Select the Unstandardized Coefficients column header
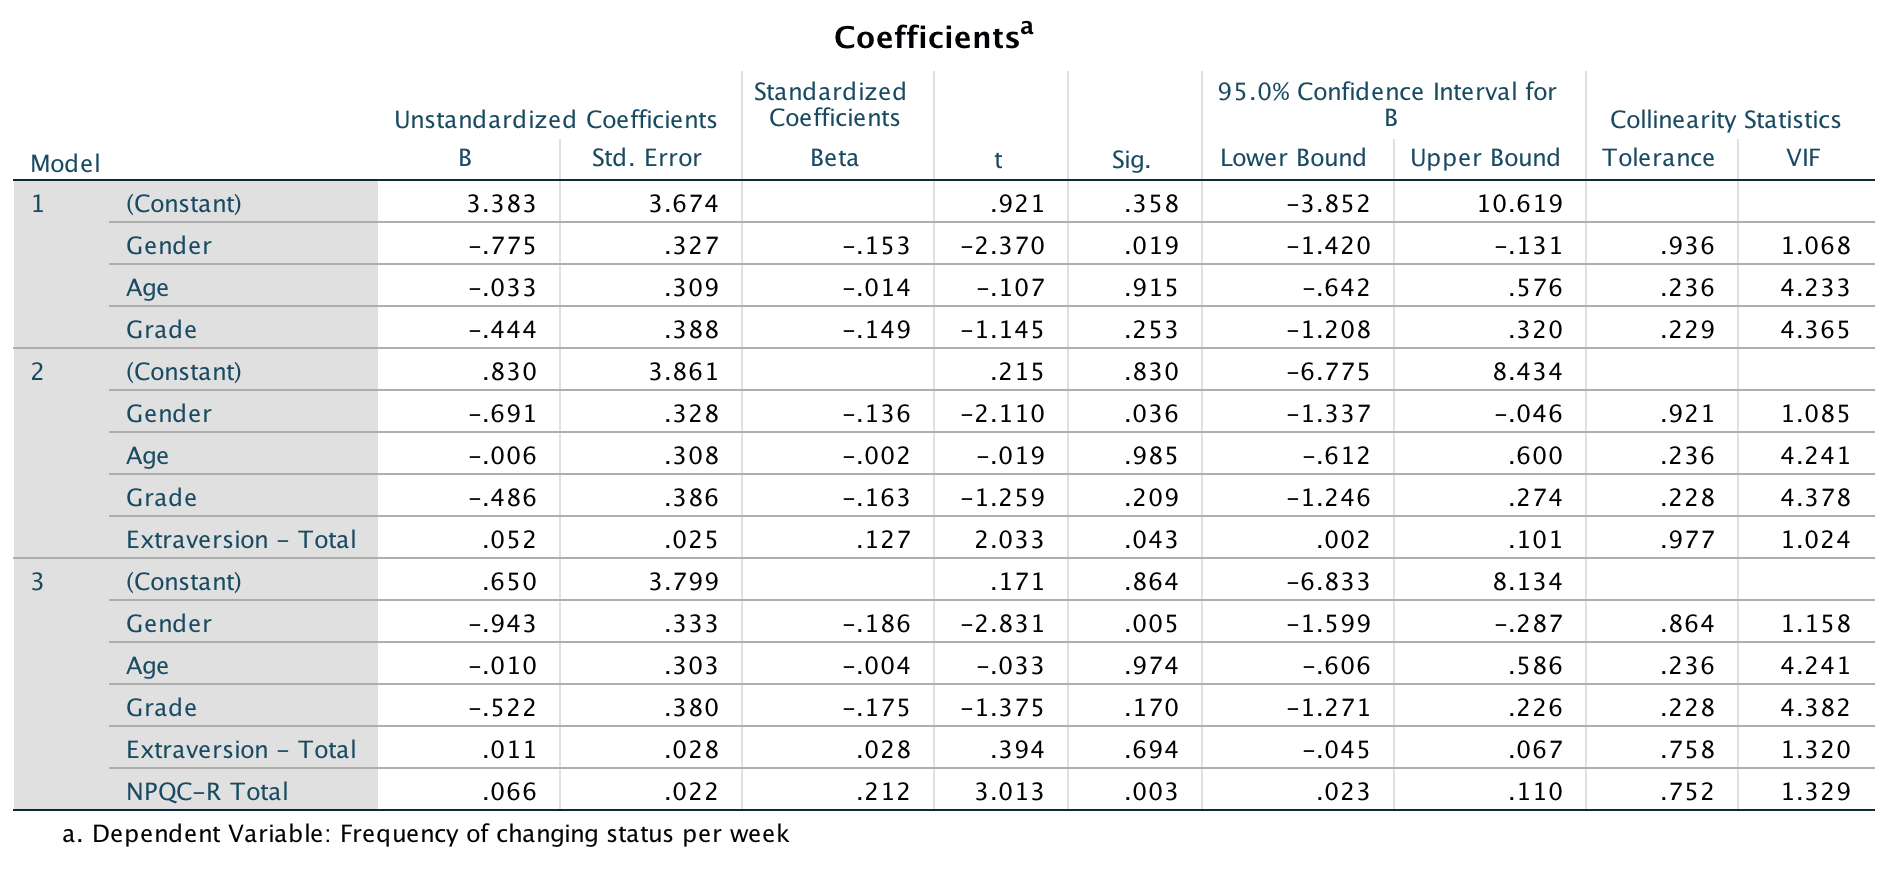 pos(555,120)
